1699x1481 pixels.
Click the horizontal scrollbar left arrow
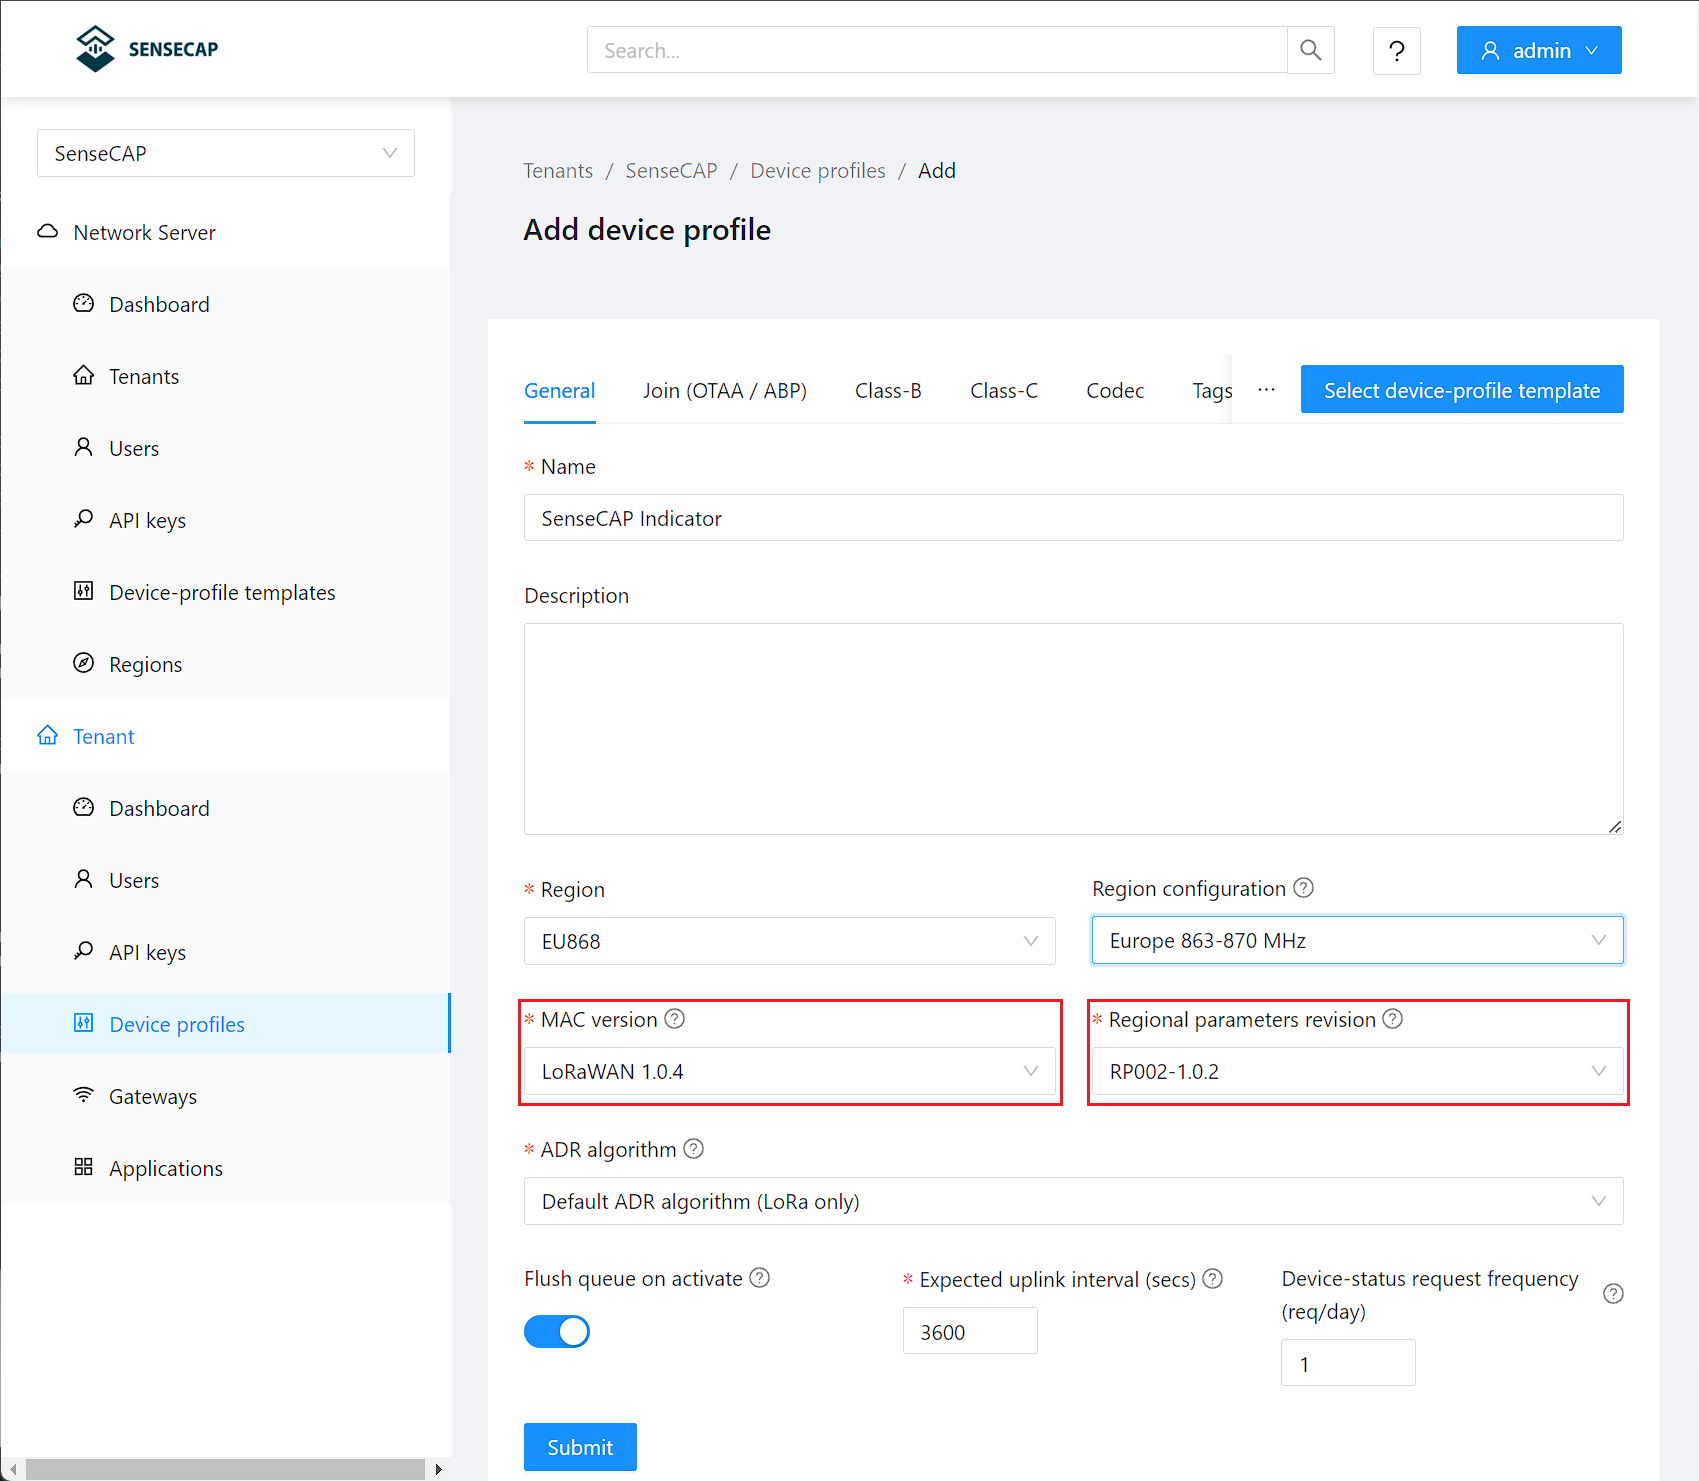pyautogui.click(x=13, y=1469)
